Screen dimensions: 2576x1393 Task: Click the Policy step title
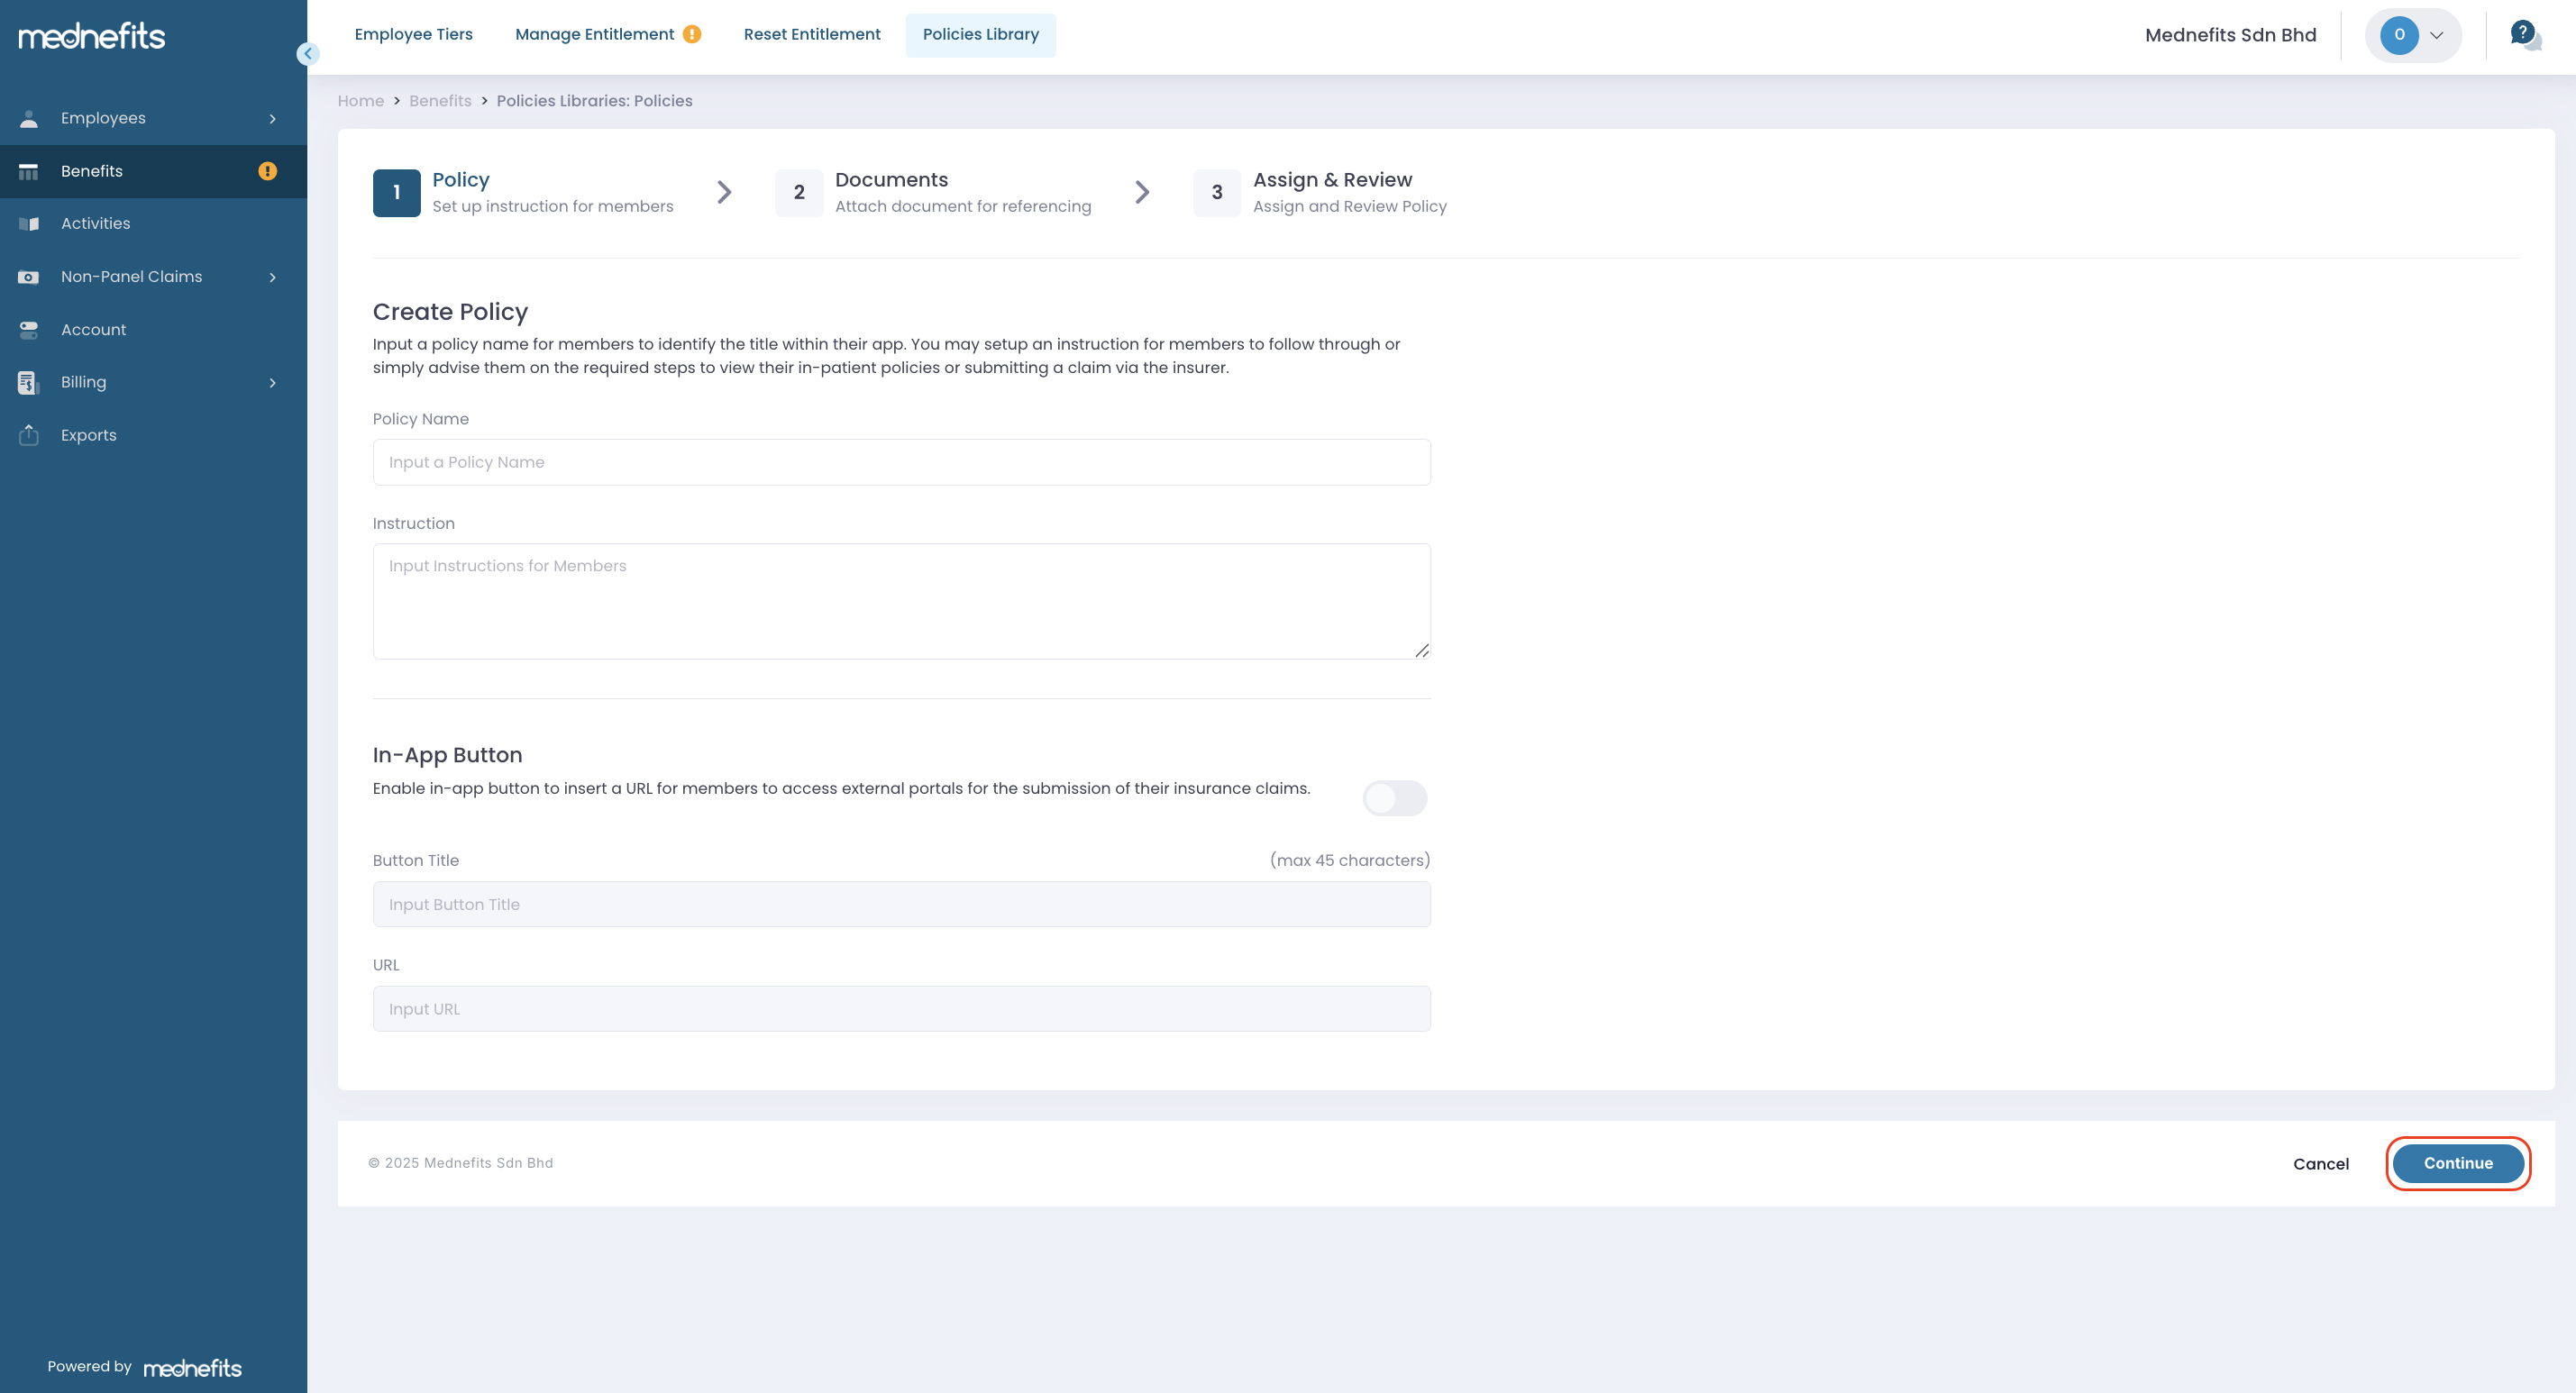point(461,180)
